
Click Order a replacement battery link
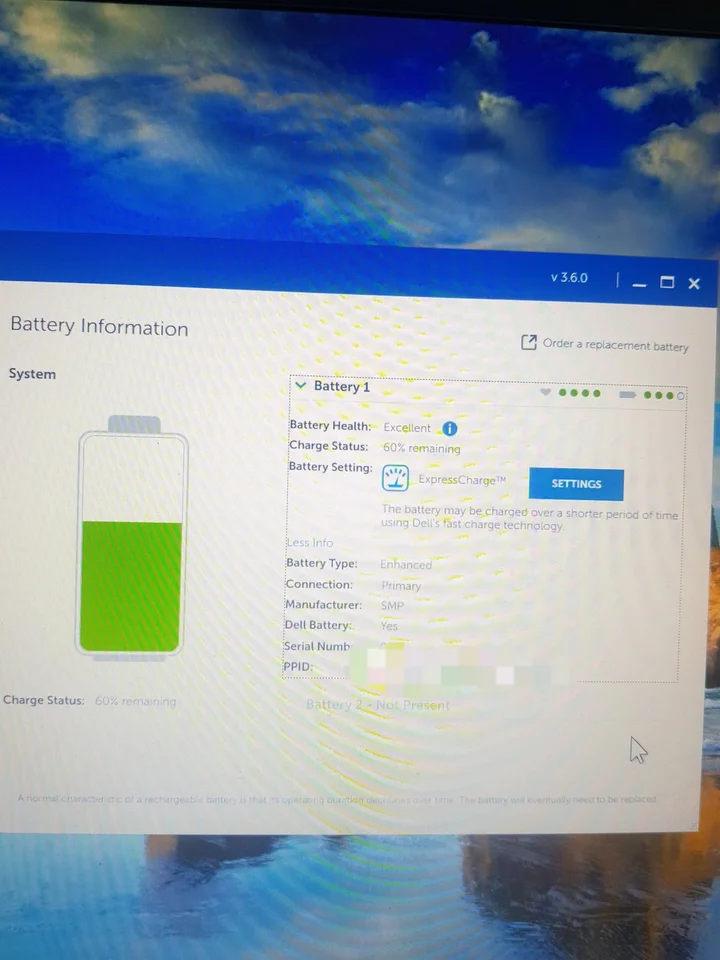pyautogui.click(x=615, y=346)
